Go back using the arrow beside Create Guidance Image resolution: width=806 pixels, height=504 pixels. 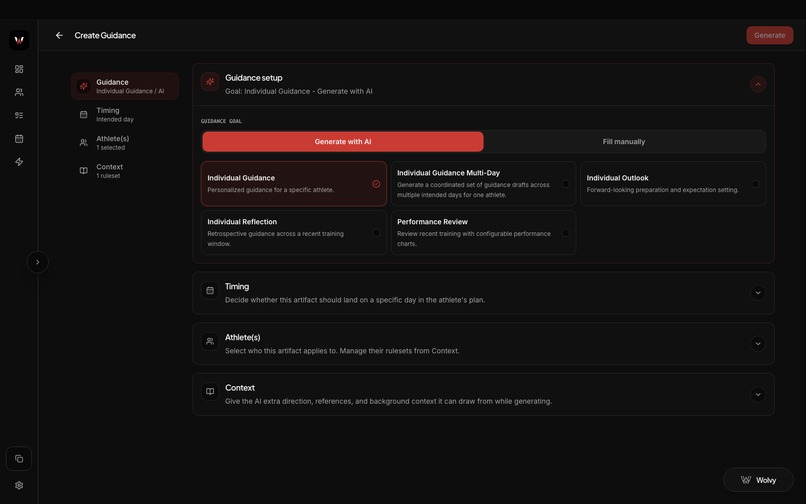click(59, 35)
